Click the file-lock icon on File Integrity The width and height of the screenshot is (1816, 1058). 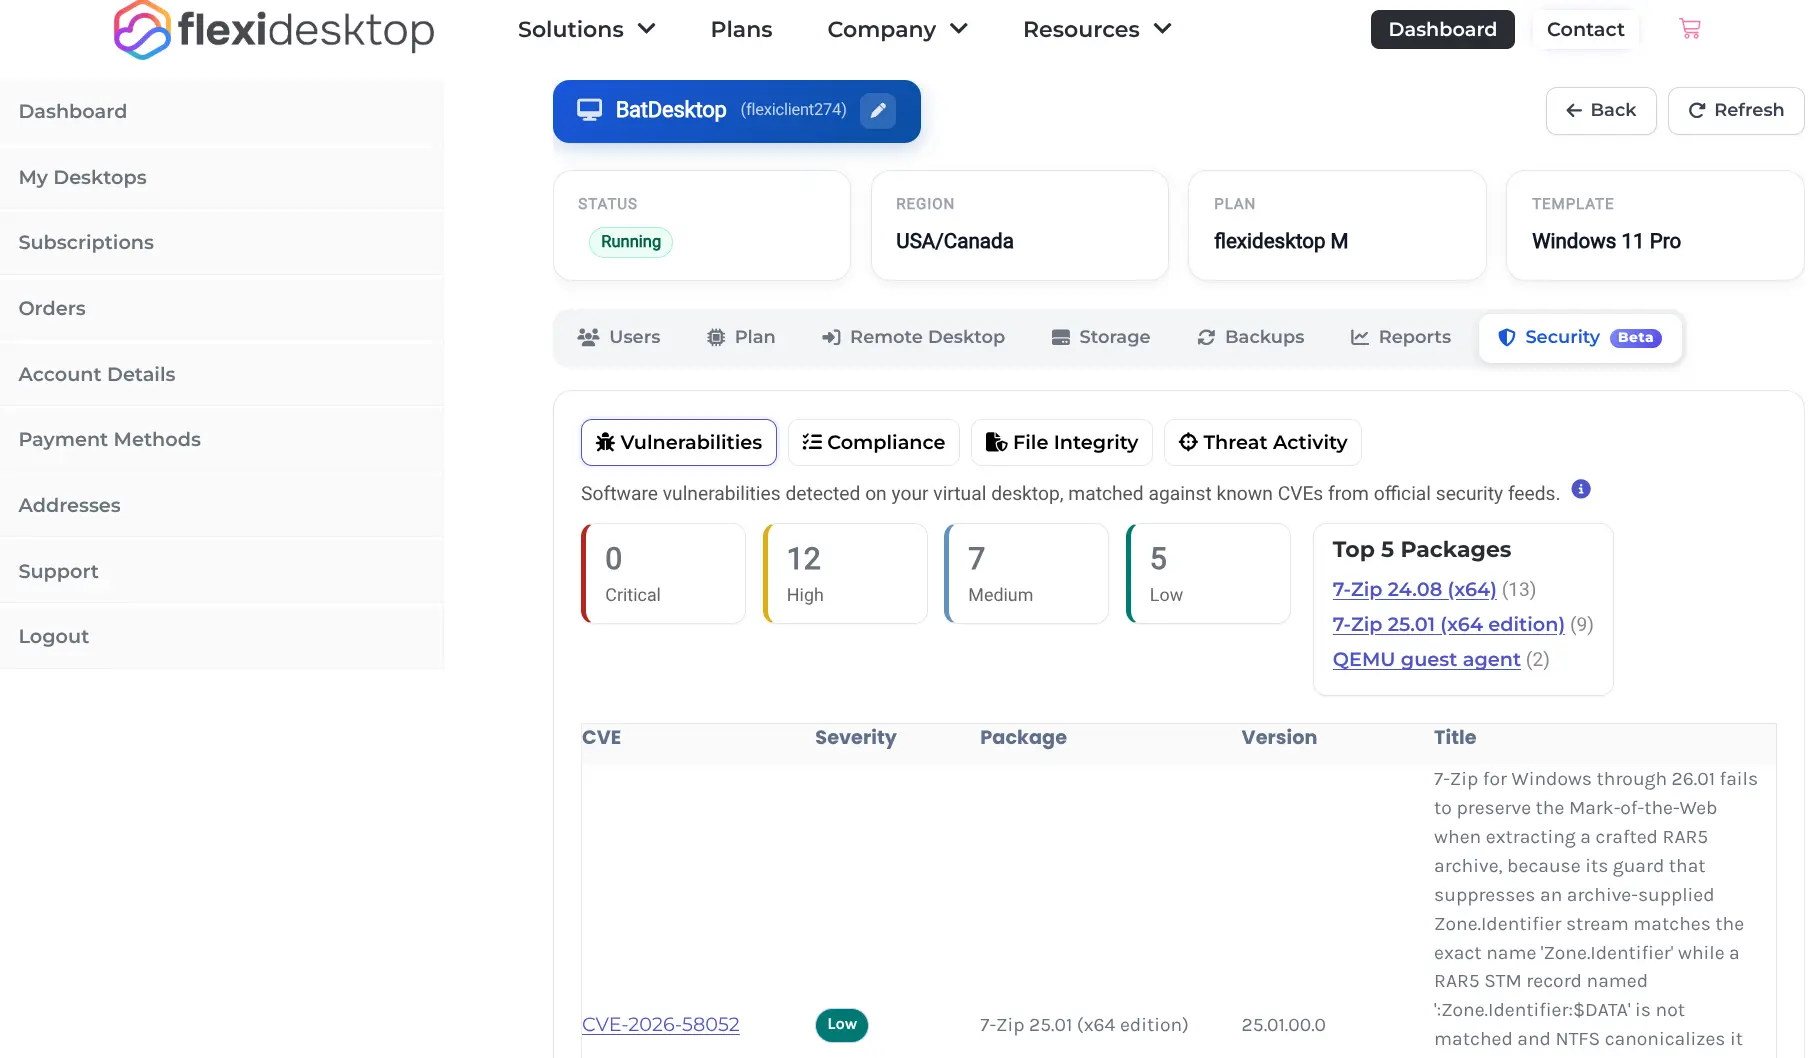pyautogui.click(x=996, y=442)
